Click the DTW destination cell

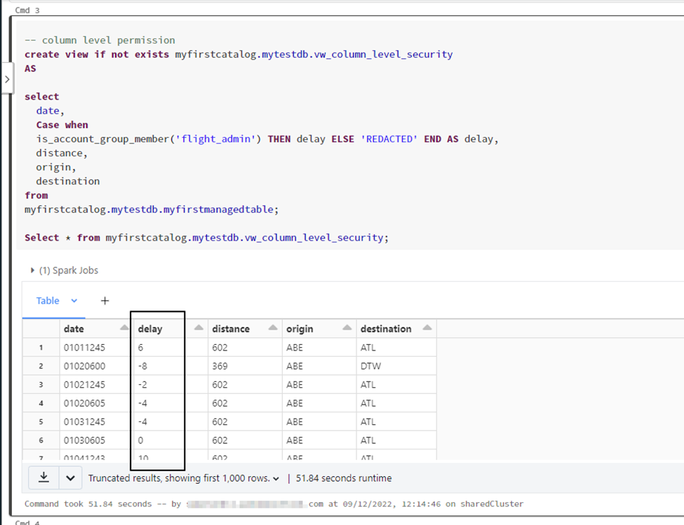click(396, 366)
